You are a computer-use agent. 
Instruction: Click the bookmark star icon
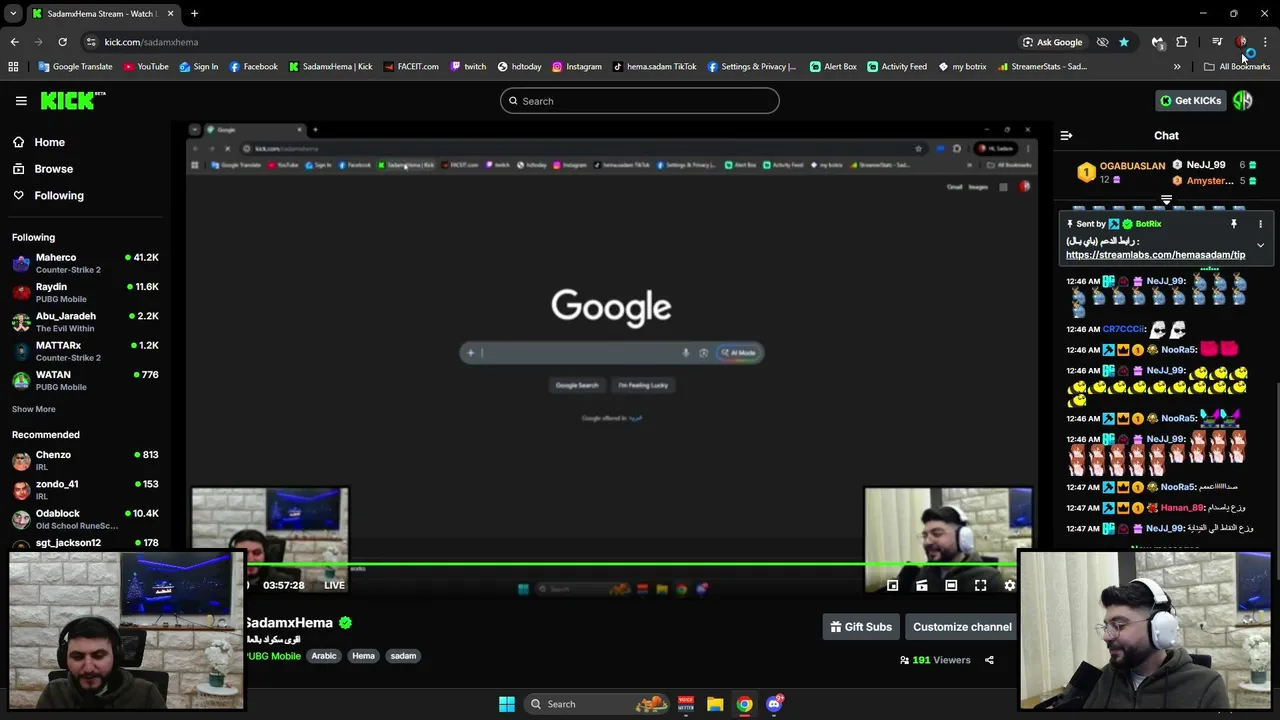pos(1124,42)
